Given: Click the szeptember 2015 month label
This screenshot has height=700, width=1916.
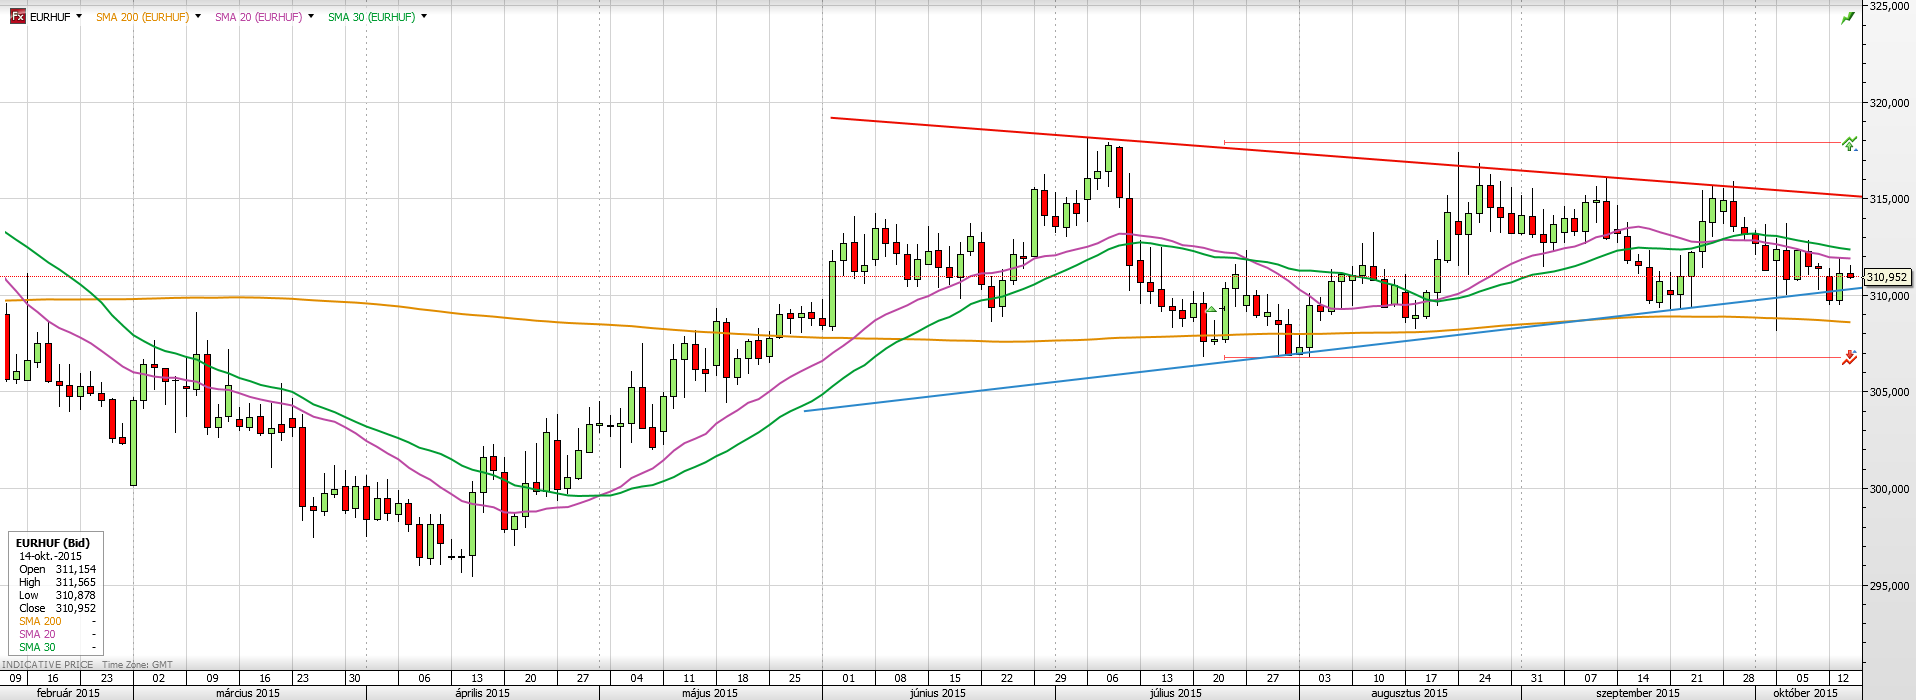Looking at the screenshot, I should 1638,693.
